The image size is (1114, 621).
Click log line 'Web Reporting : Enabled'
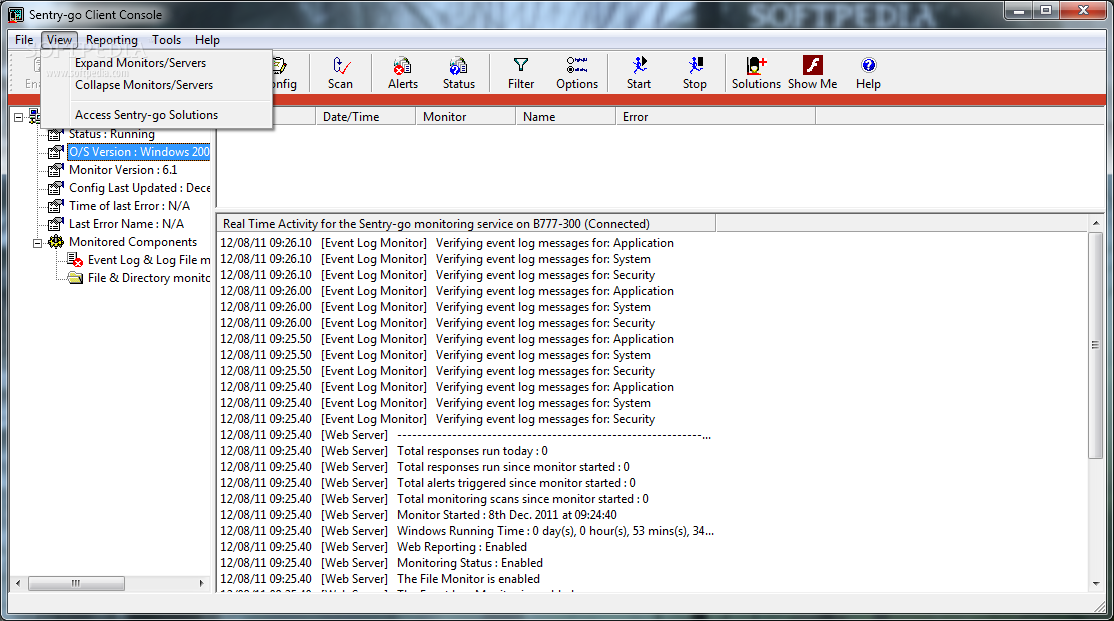coord(462,547)
